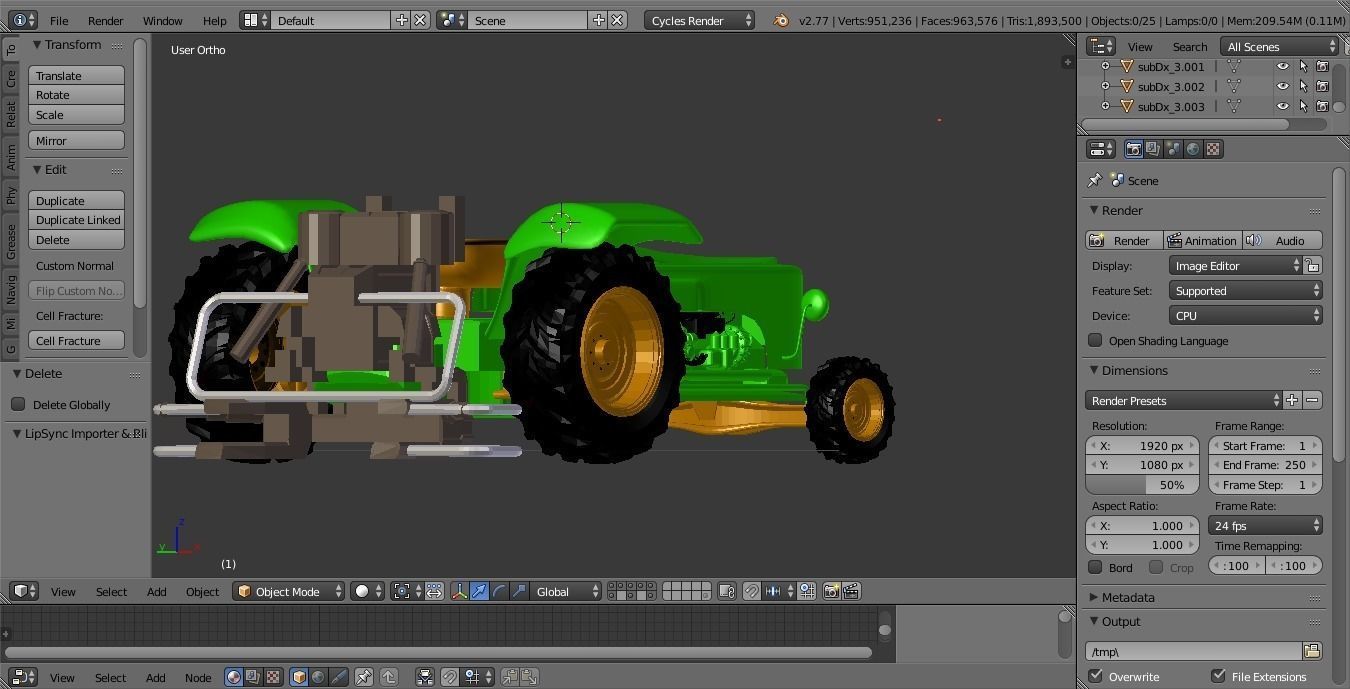Hide subDx_3.002 with its eye icon
Image resolution: width=1350 pixels, height=689 pixels.
point(1282,86)
